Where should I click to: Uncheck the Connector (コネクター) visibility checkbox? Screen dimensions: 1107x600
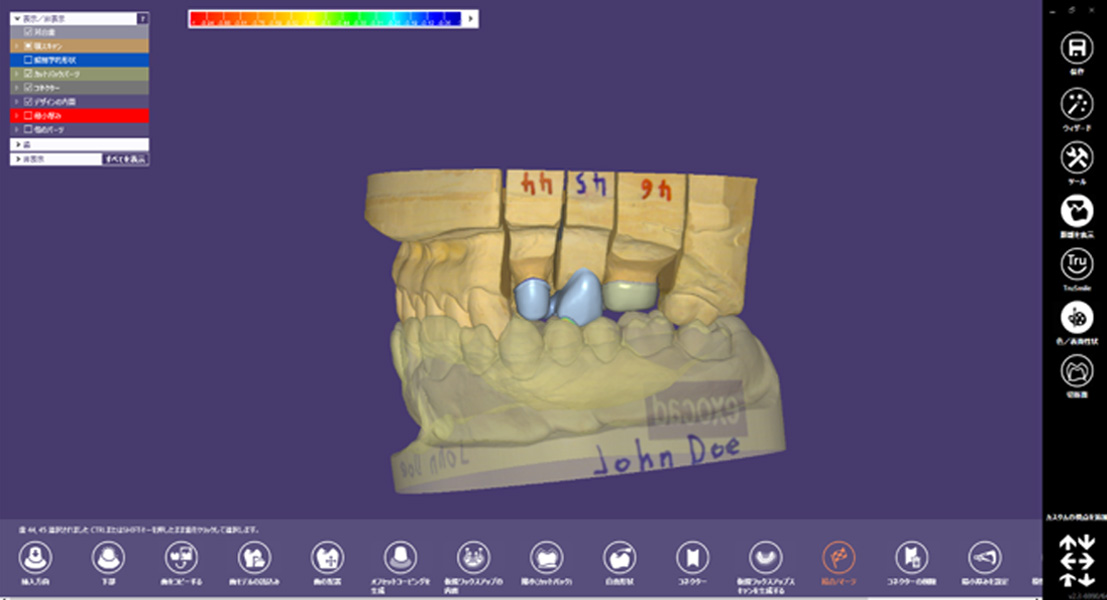tap(28, 88)
